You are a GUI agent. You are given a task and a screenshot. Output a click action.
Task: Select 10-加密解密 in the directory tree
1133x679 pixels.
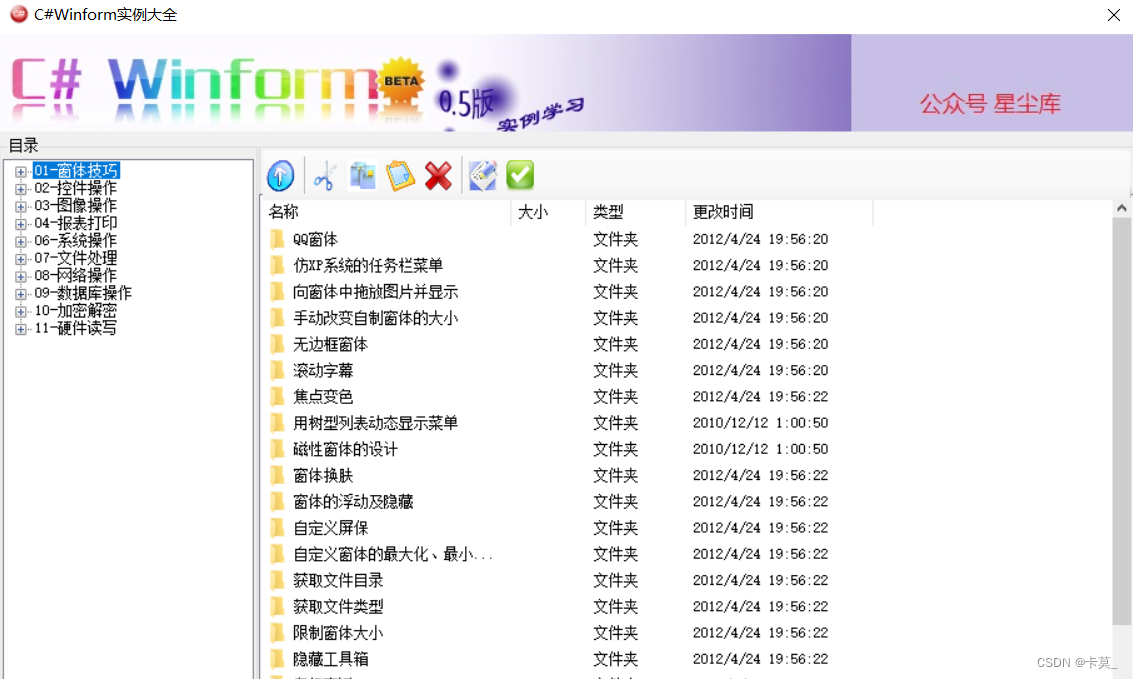(75, 311)
